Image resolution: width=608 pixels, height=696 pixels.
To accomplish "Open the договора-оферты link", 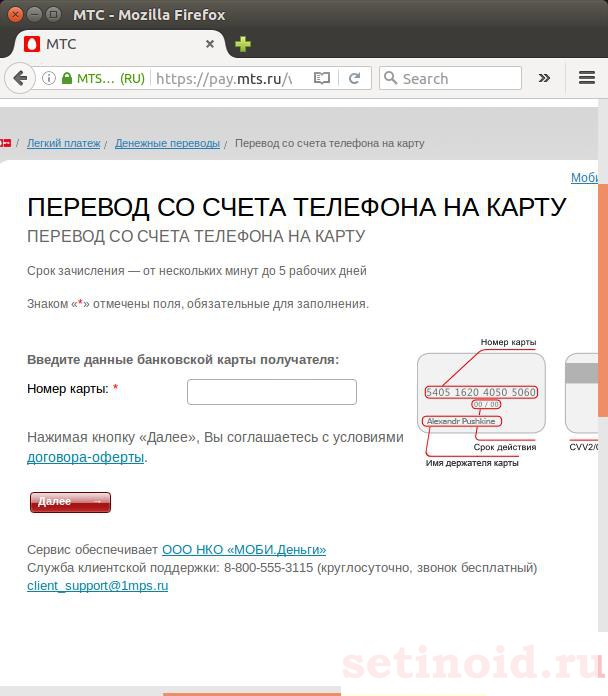I will point(86,457).
